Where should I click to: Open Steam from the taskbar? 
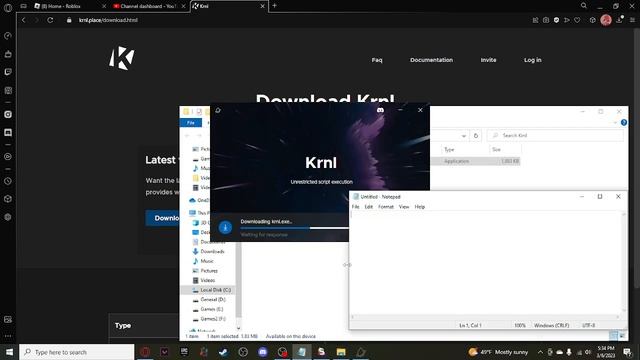pos(223,351)
